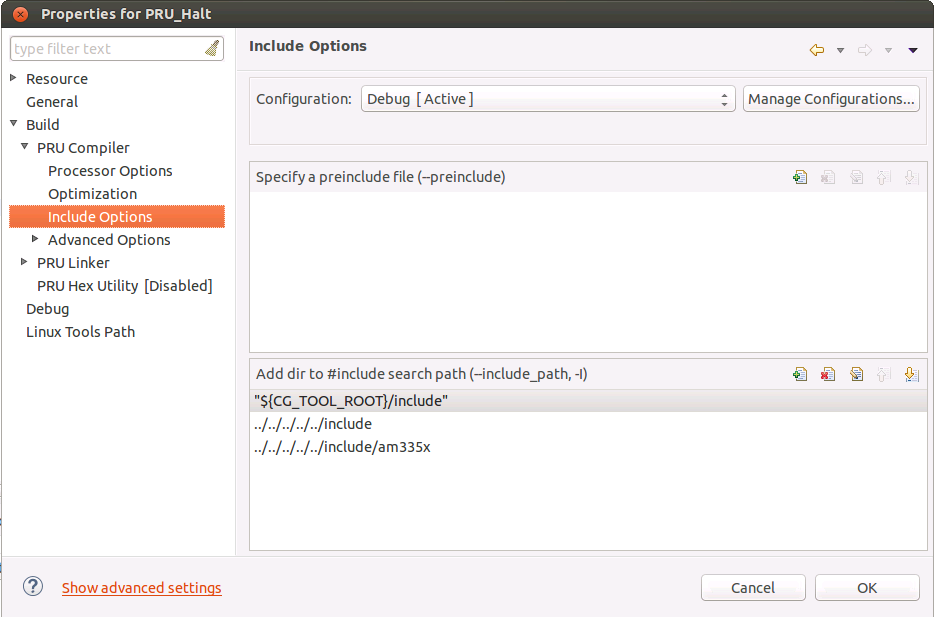Click the type filter text field
Viewport: 934px width, 617px height.
(110, 48)
